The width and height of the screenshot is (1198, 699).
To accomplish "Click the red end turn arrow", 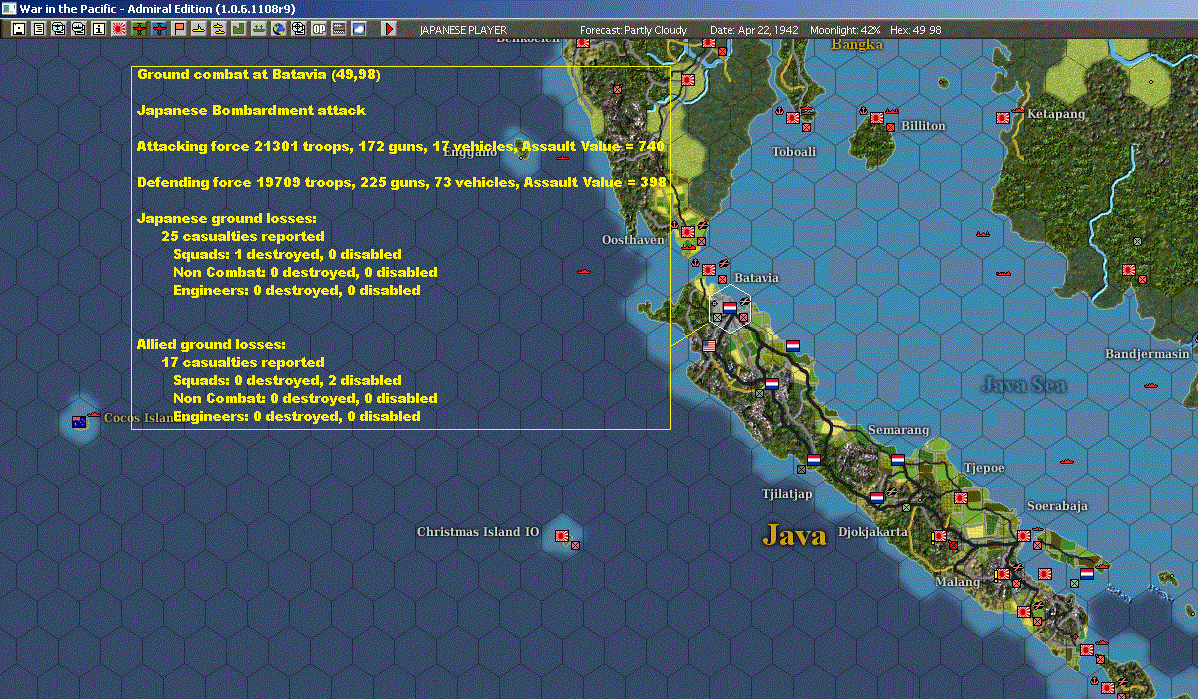I will [x=389, y=29].
